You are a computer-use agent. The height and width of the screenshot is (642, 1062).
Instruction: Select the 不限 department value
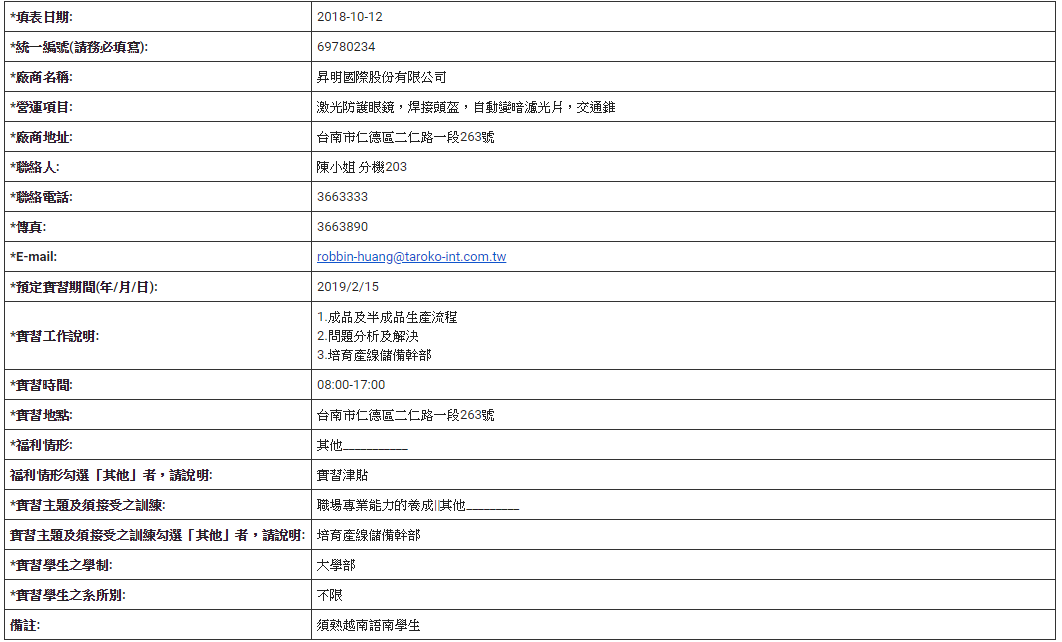coord(330,595)
